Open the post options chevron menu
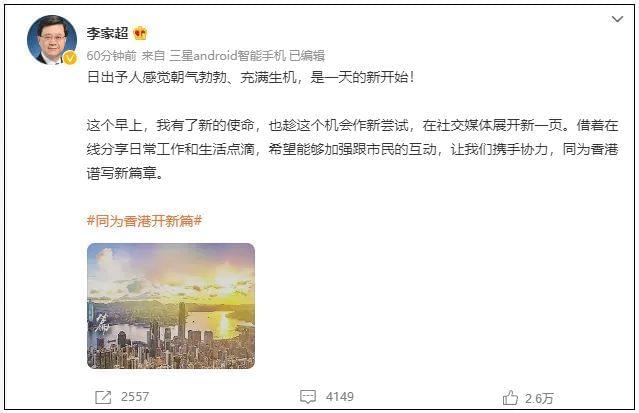This screenshot has width=639, height=413. pos(617,19)
